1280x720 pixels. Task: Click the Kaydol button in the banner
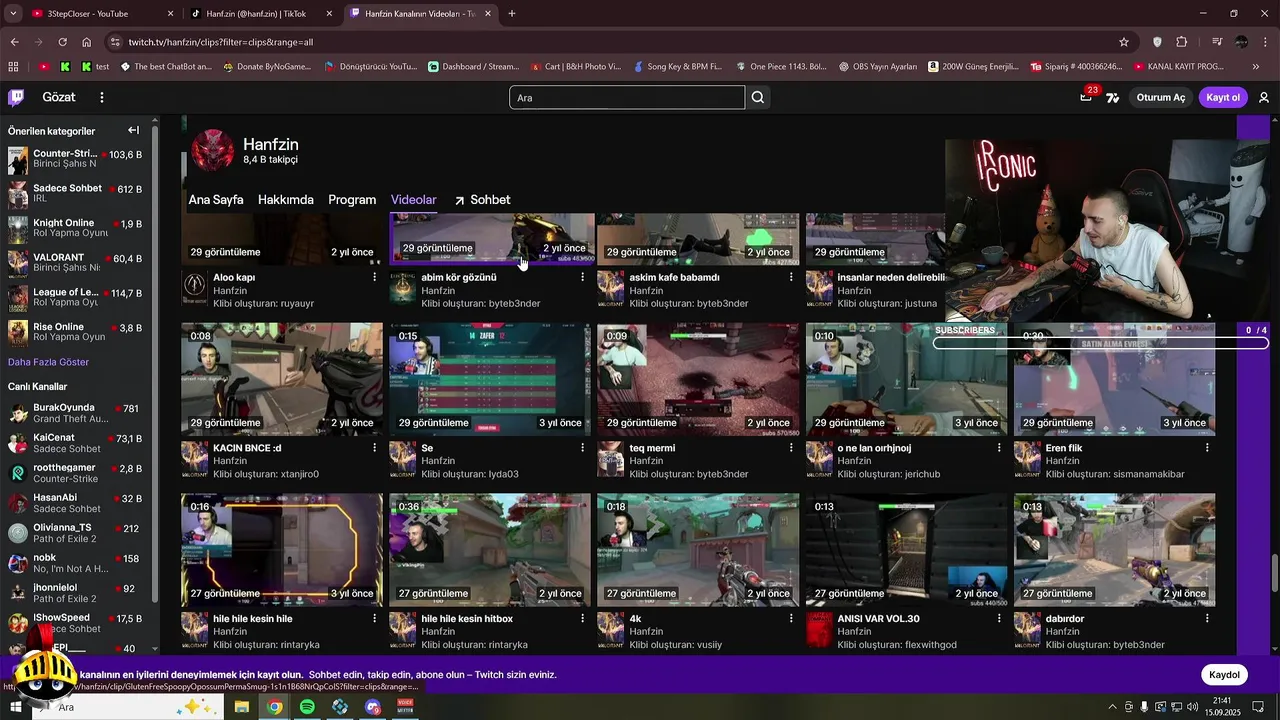[x=1224, y=675]
